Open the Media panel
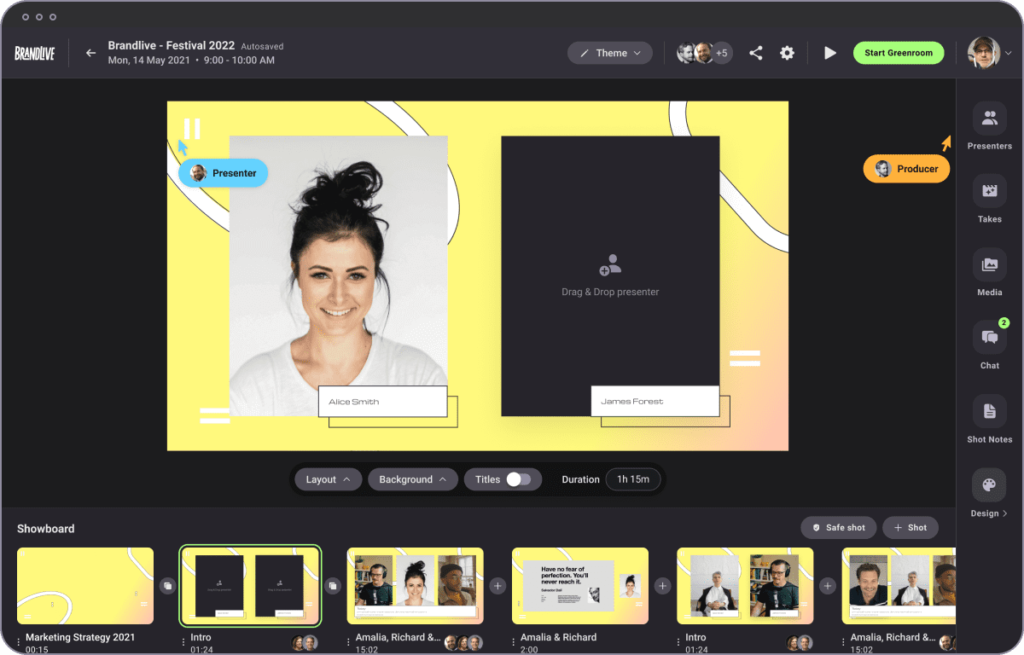Image resolution: width=1024 pixels, height=655 pixels. 989,273
